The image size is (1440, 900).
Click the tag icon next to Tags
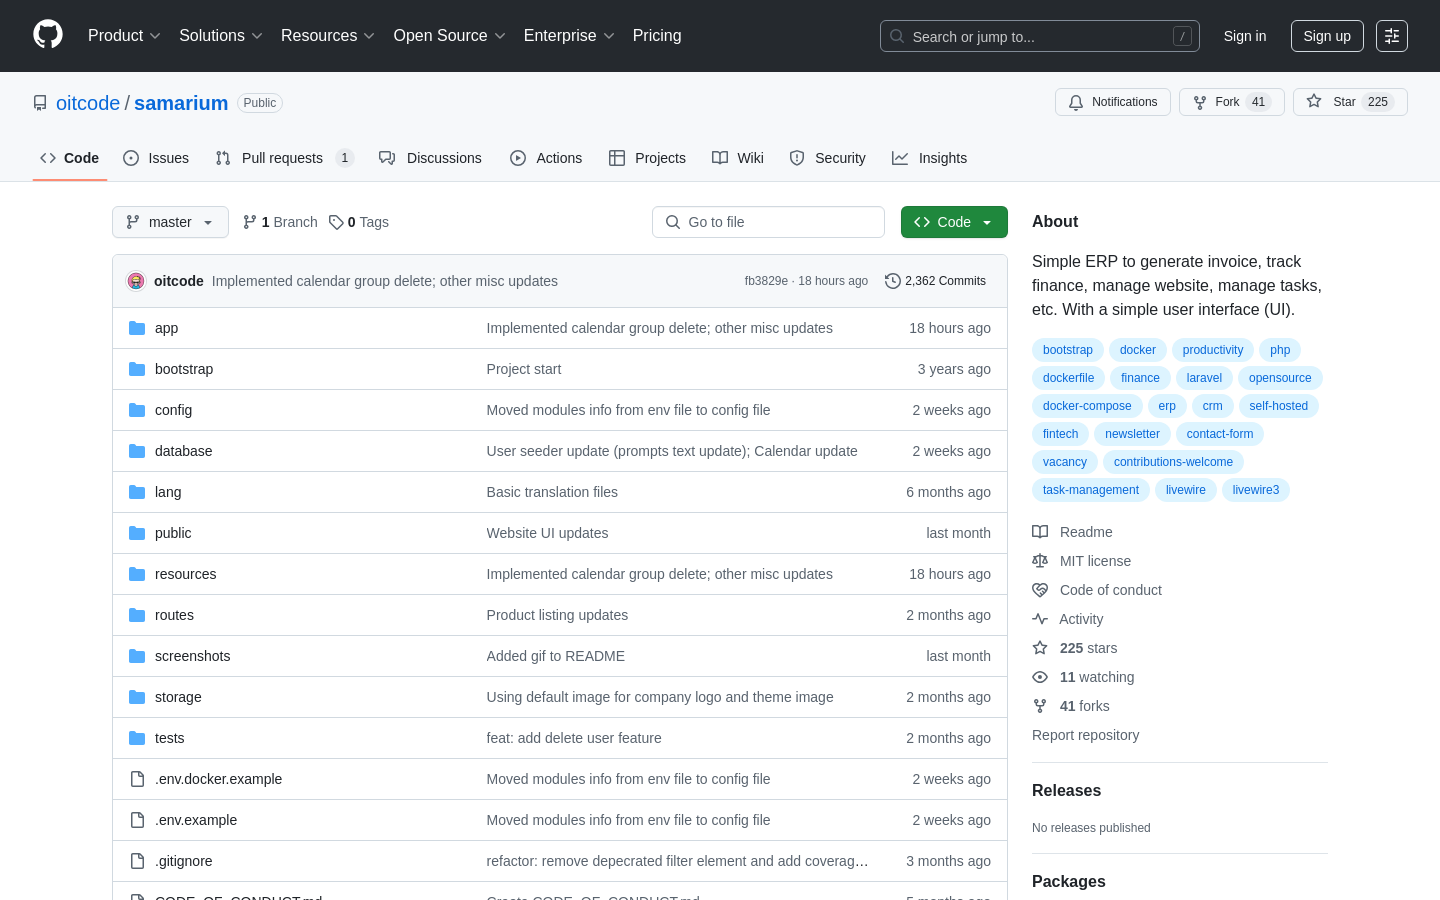click(x=336, y=222)
